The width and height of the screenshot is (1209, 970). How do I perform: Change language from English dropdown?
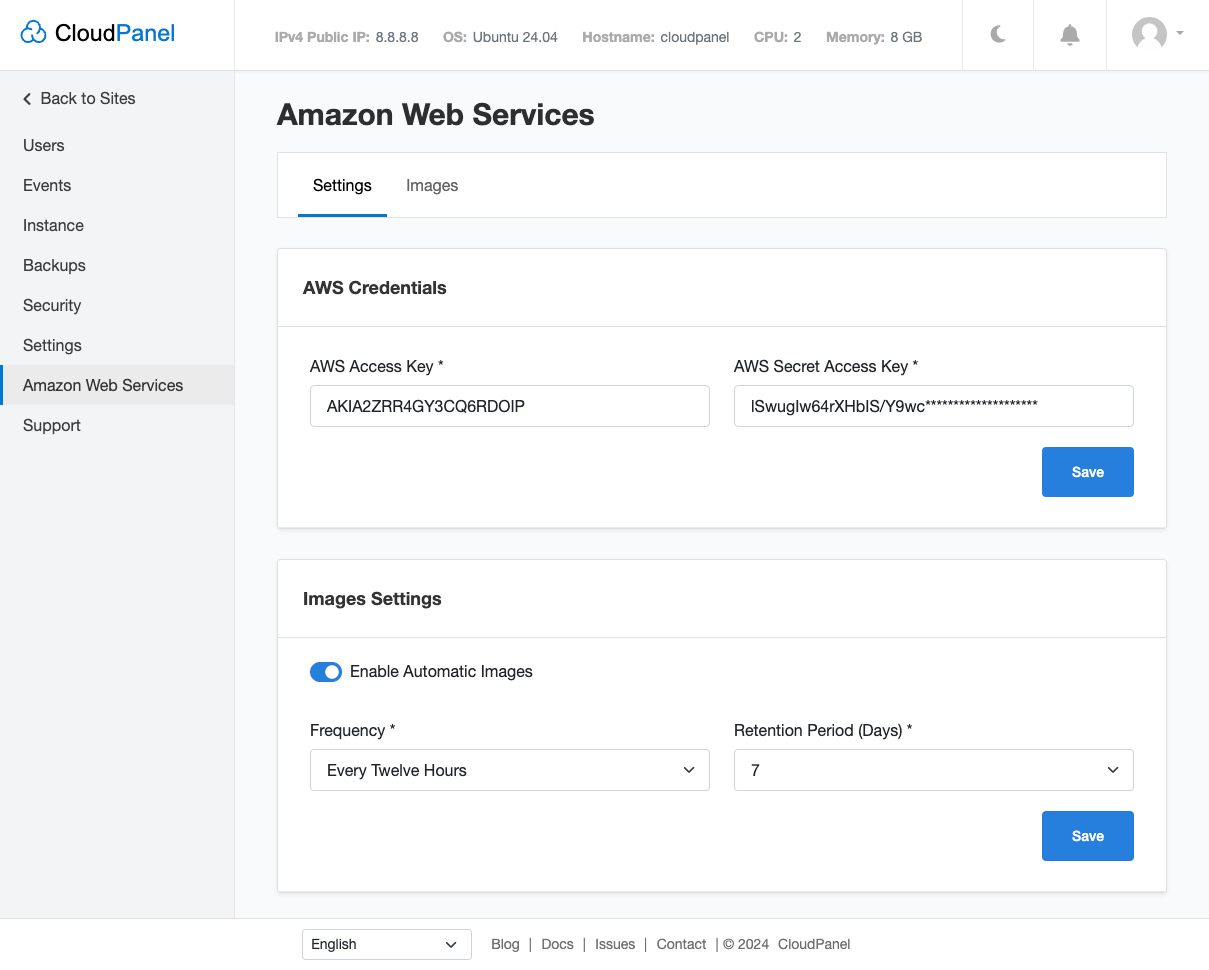tap(386, 944)
